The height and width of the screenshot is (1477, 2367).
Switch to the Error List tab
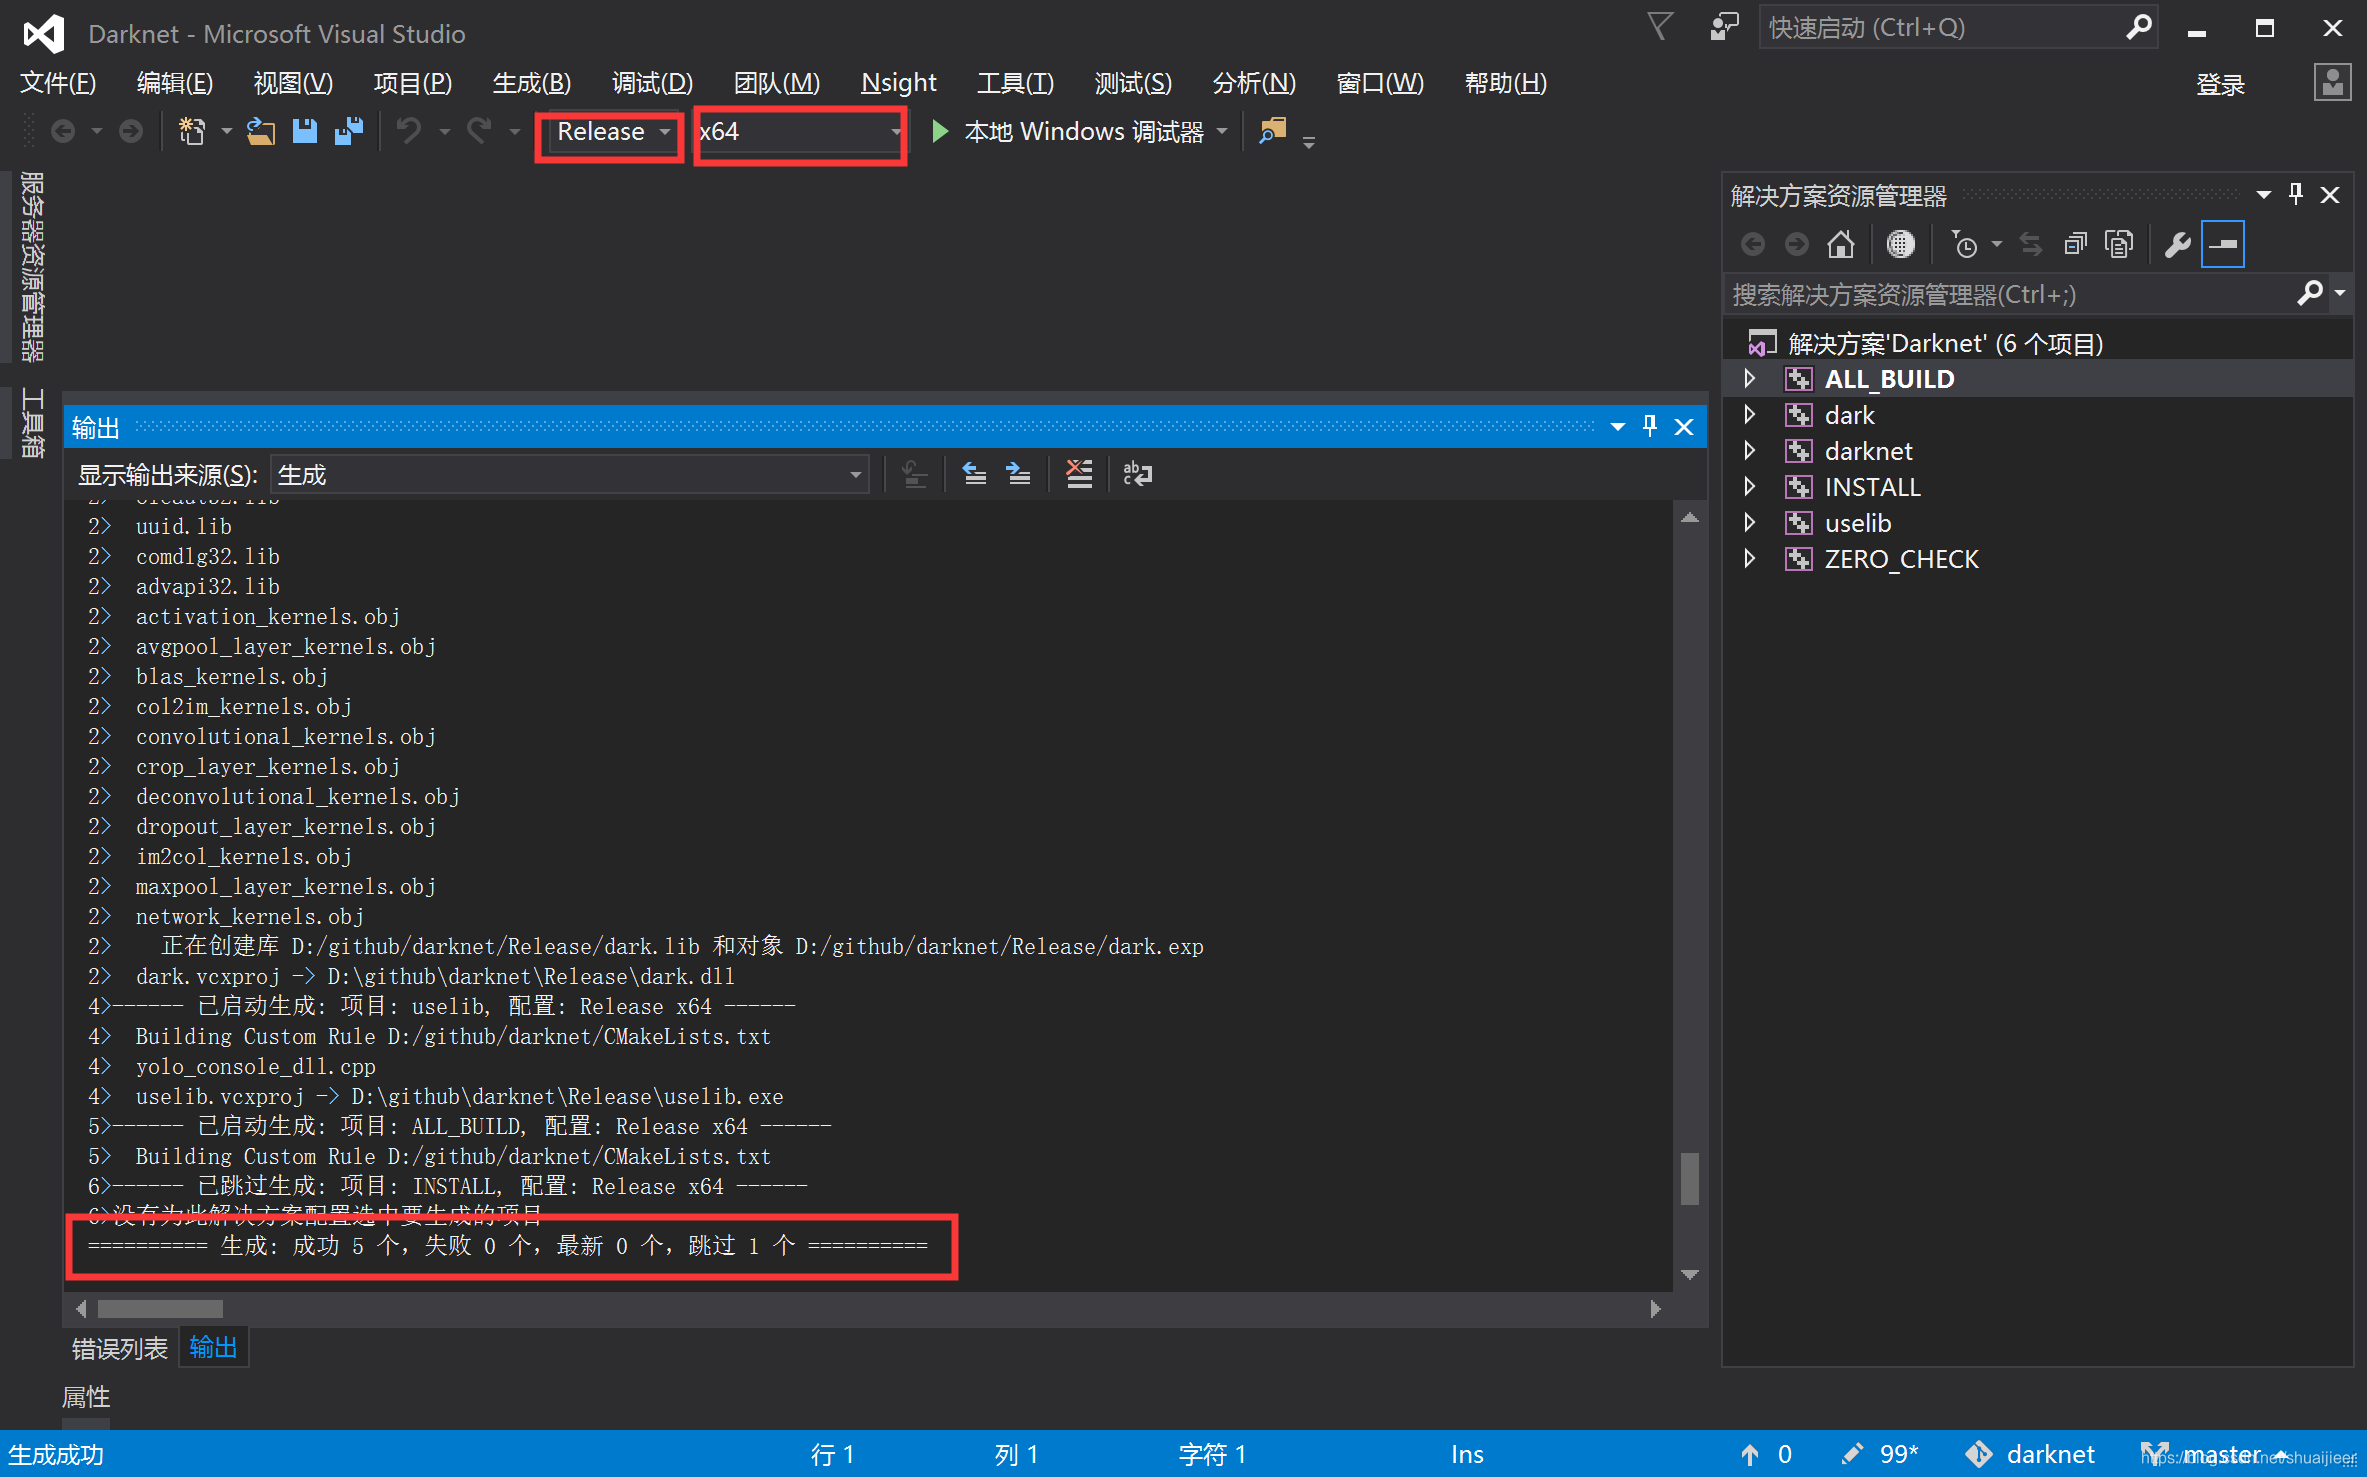pos(120,1348)
